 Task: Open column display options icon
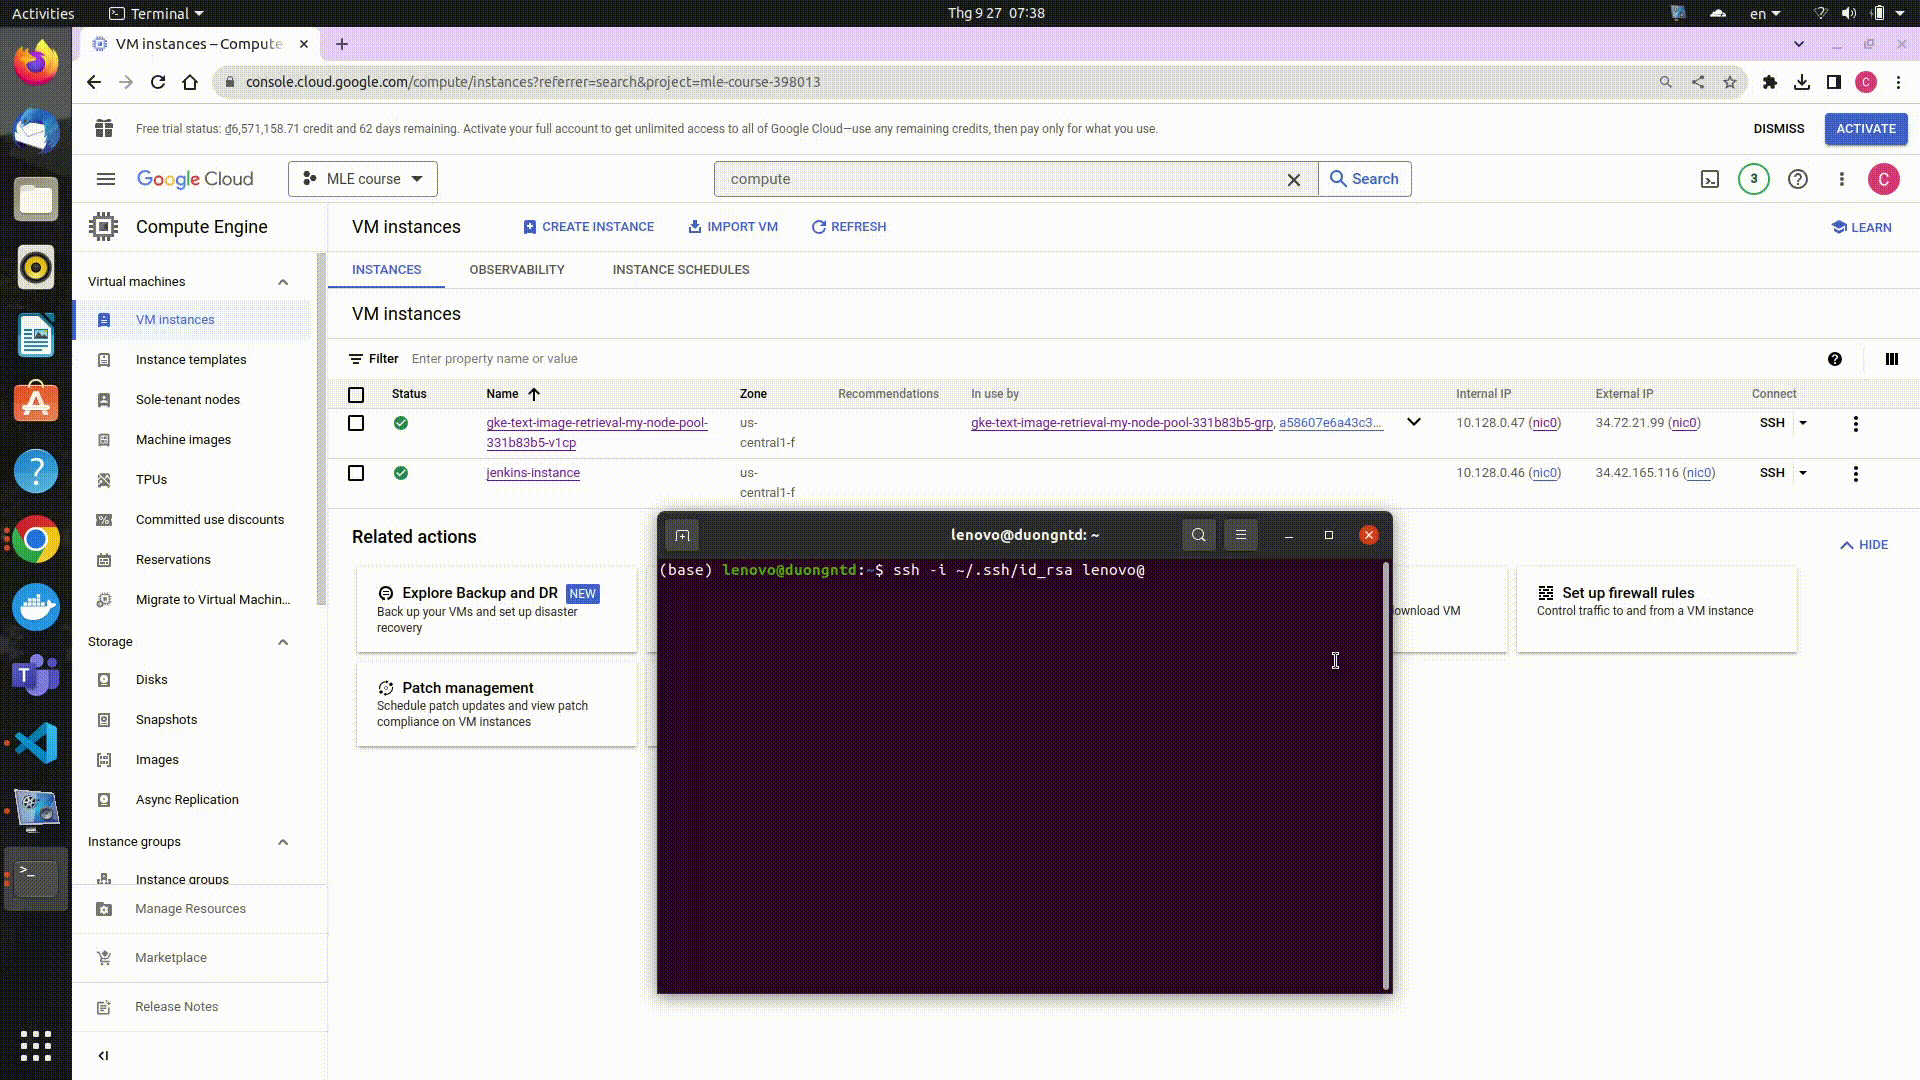1891,359
